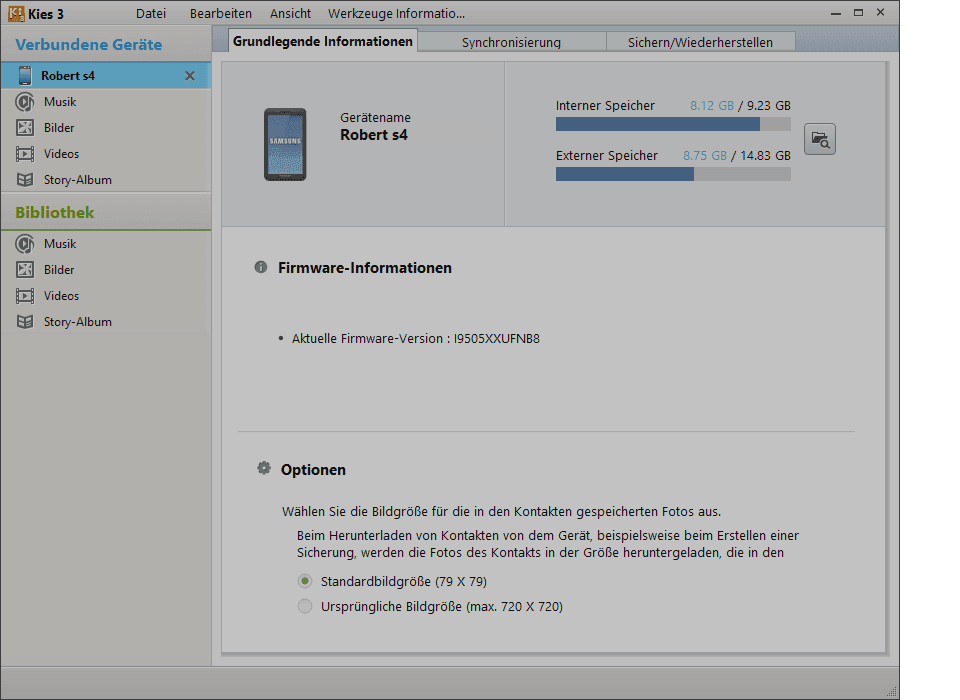Open the Ansicht menu
960x700 pixels.
(x=290, y=13)
